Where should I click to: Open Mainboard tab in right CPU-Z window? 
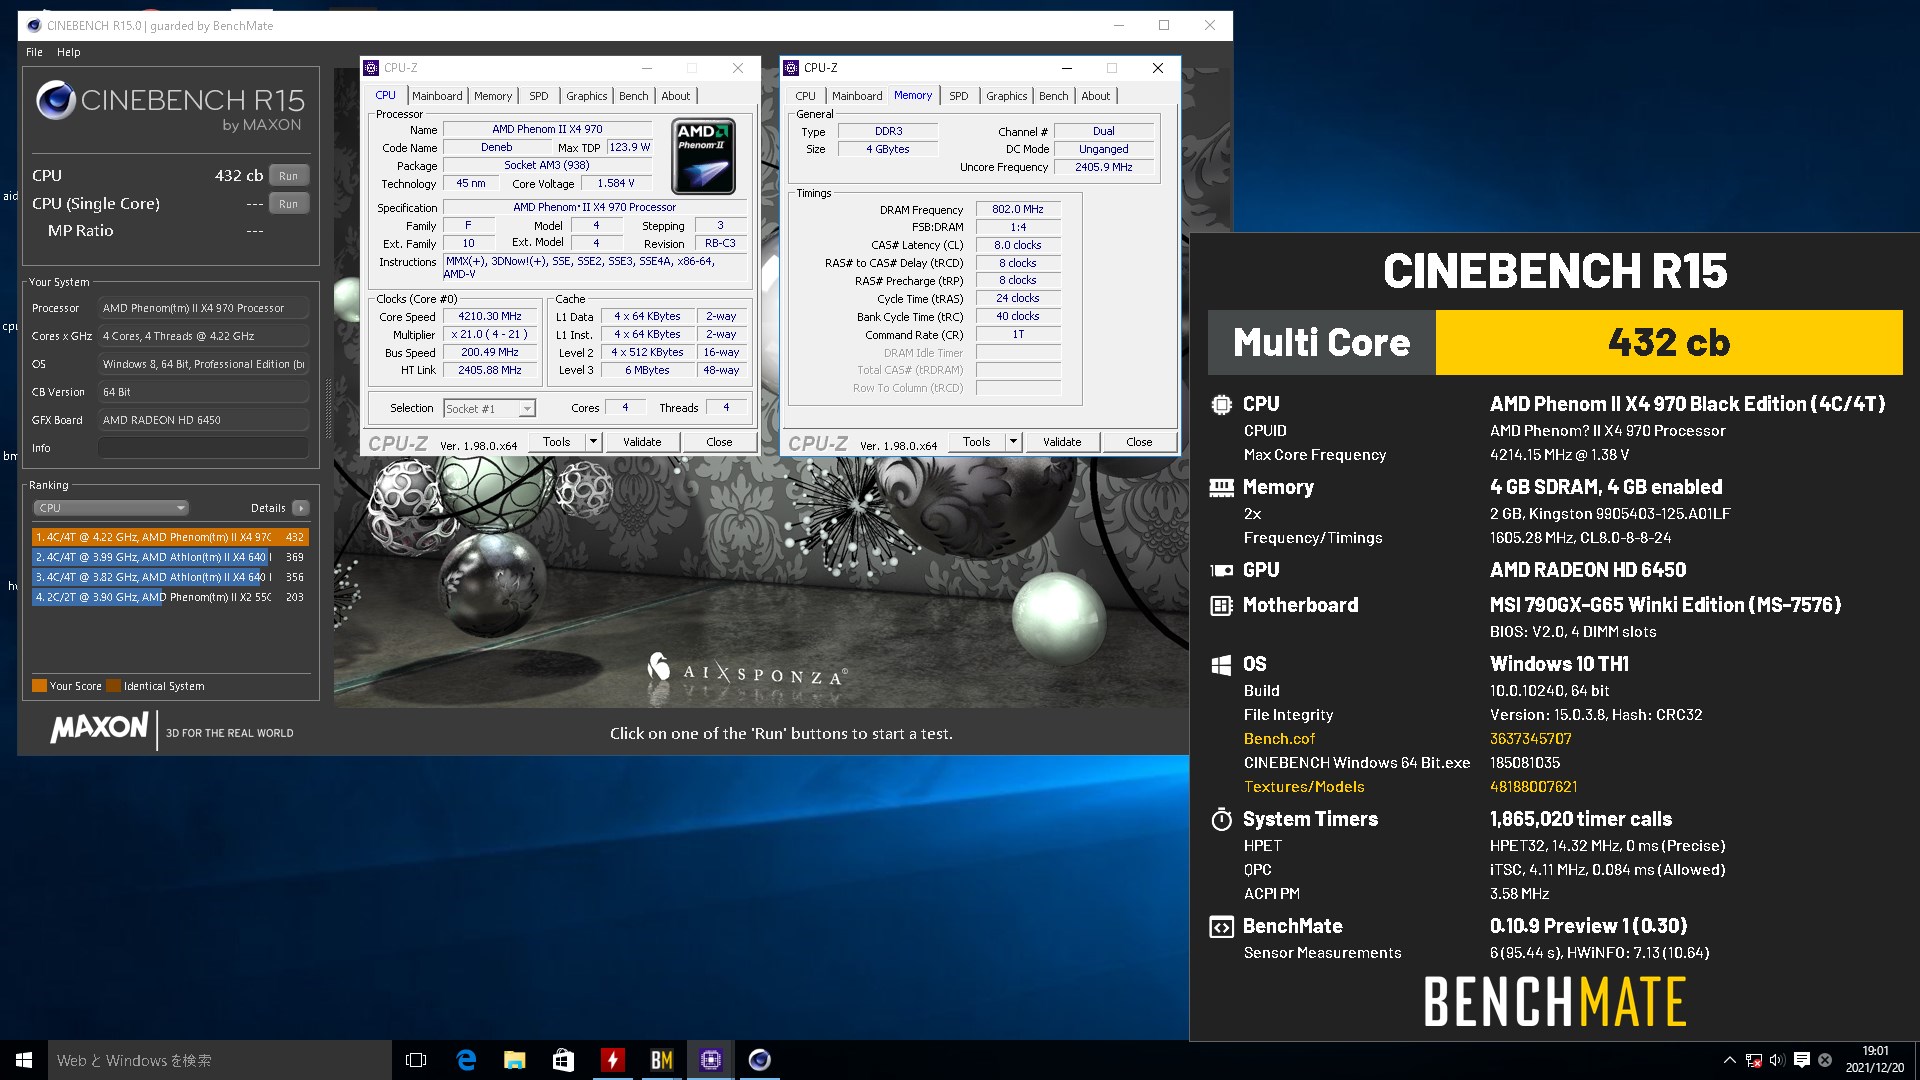click(857, 96)
